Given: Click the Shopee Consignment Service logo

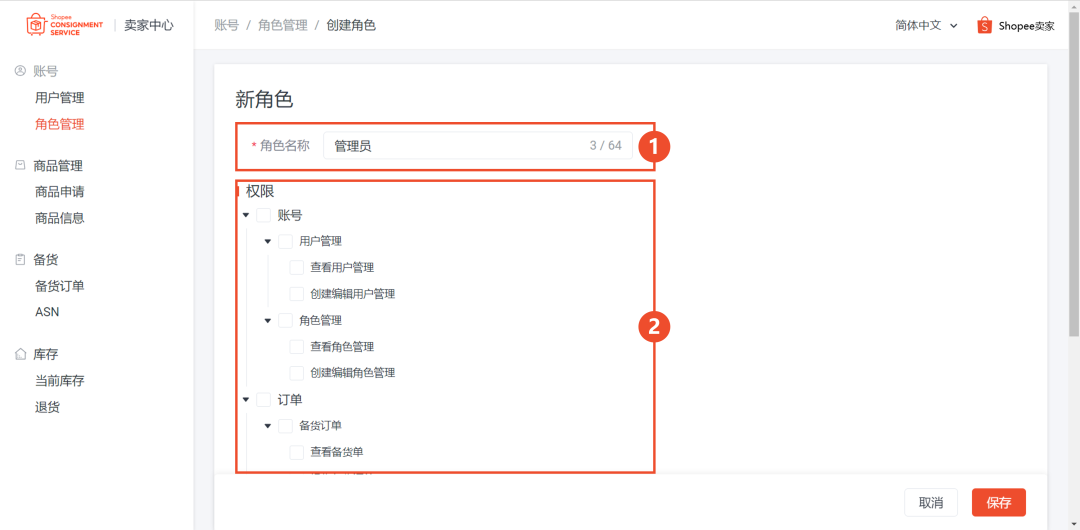Looking at the screenshot, I should (64, 25).
